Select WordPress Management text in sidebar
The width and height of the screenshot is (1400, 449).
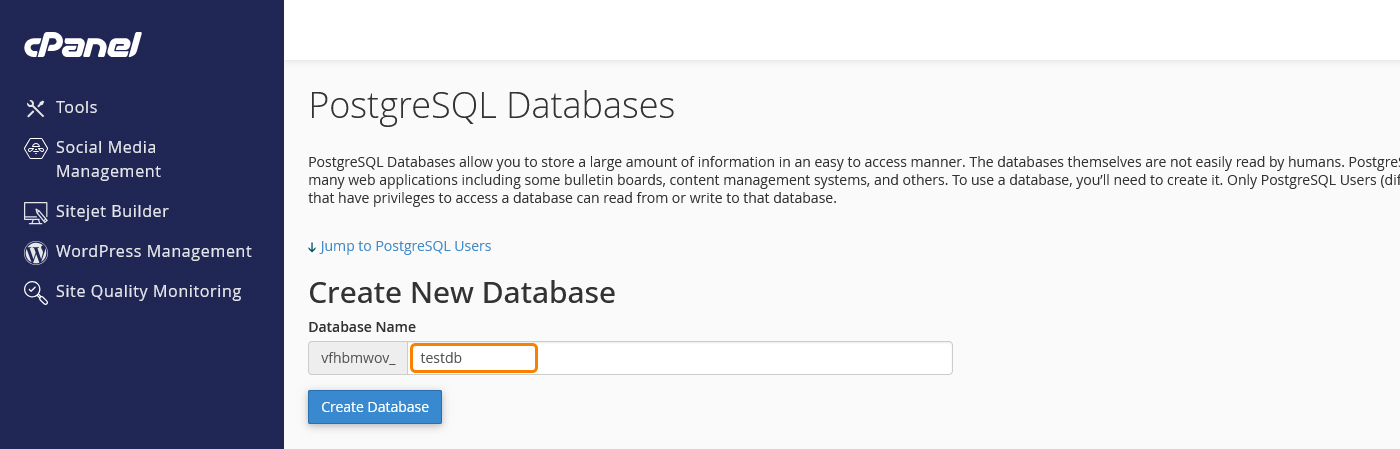pos(154,252)
